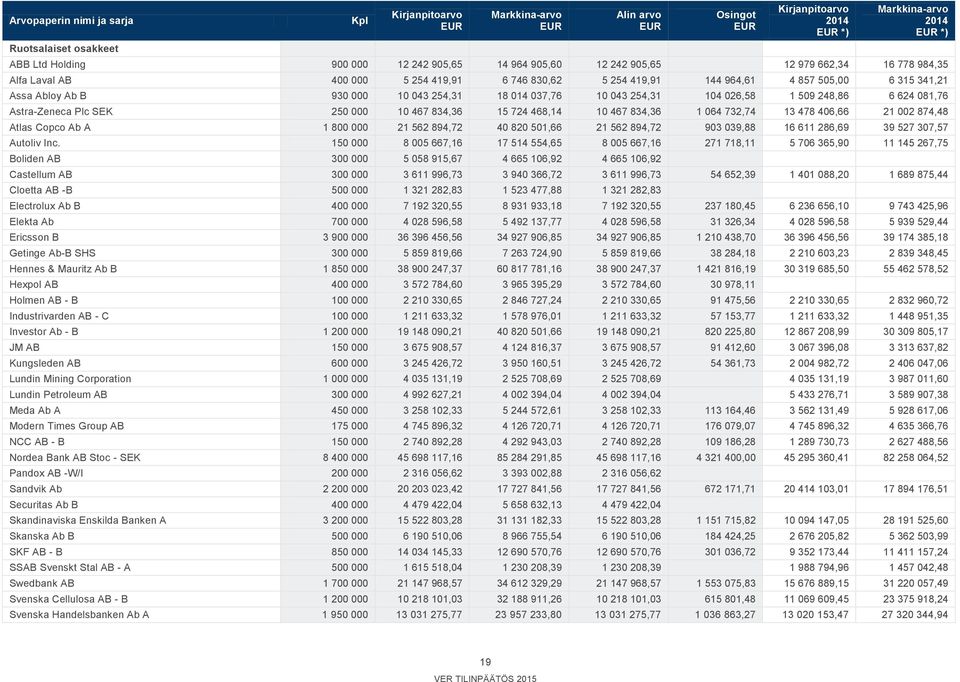Select the 'Skanska Ab B' row name
Image resolution: width=960 pixels, height=682 pixels.
42,536
